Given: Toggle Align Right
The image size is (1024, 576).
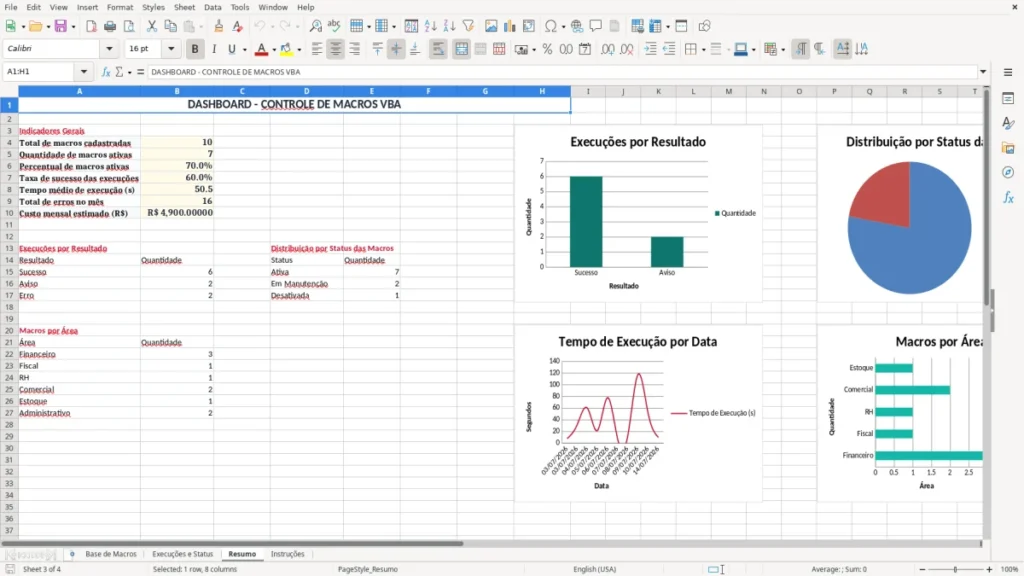Looking at the screenshot, I should tap(355, 49).
